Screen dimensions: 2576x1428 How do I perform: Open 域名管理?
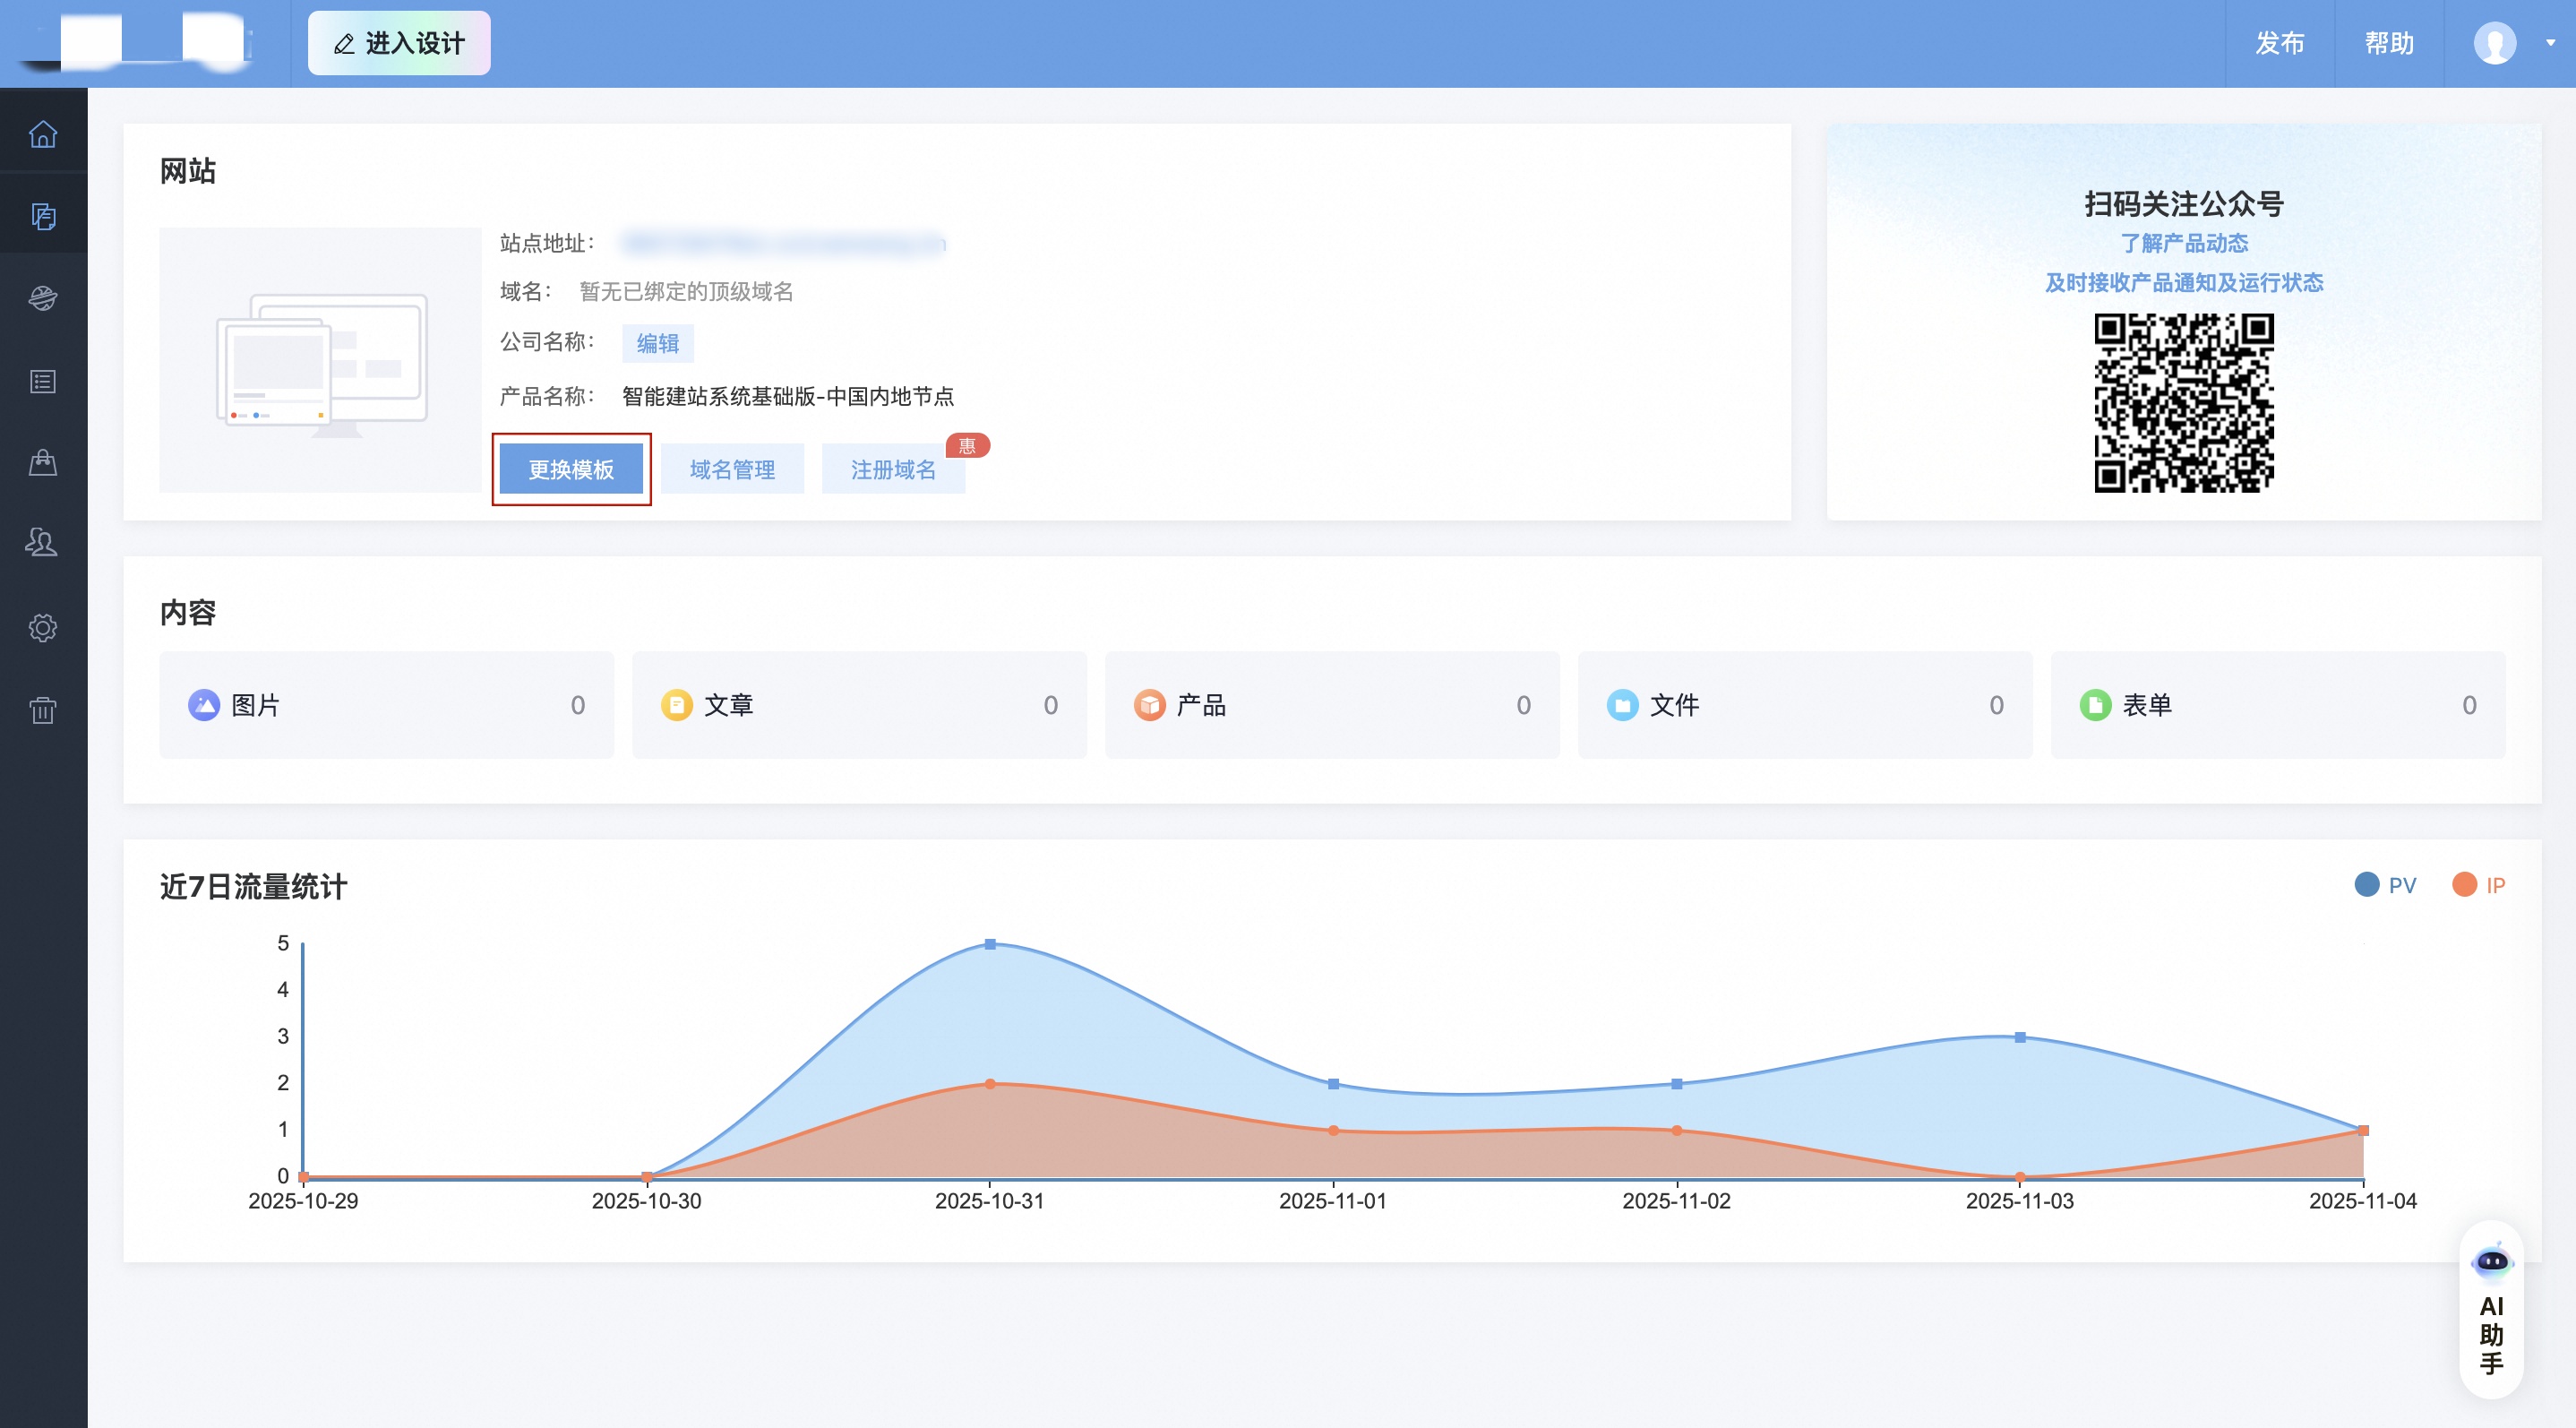[x=732, y=469]
